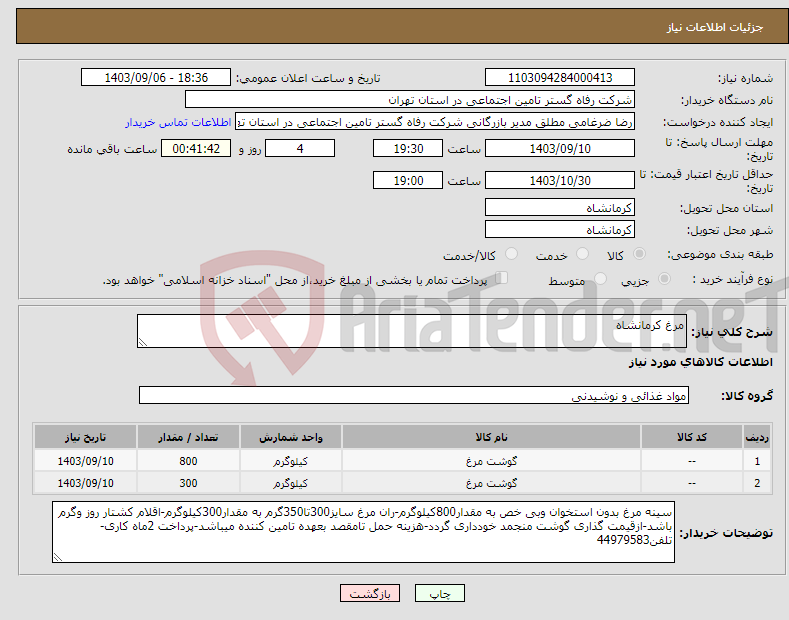Select the خدمت radio button
The height and width of the screenshot is (620, 789).
[x=582, y=254]
